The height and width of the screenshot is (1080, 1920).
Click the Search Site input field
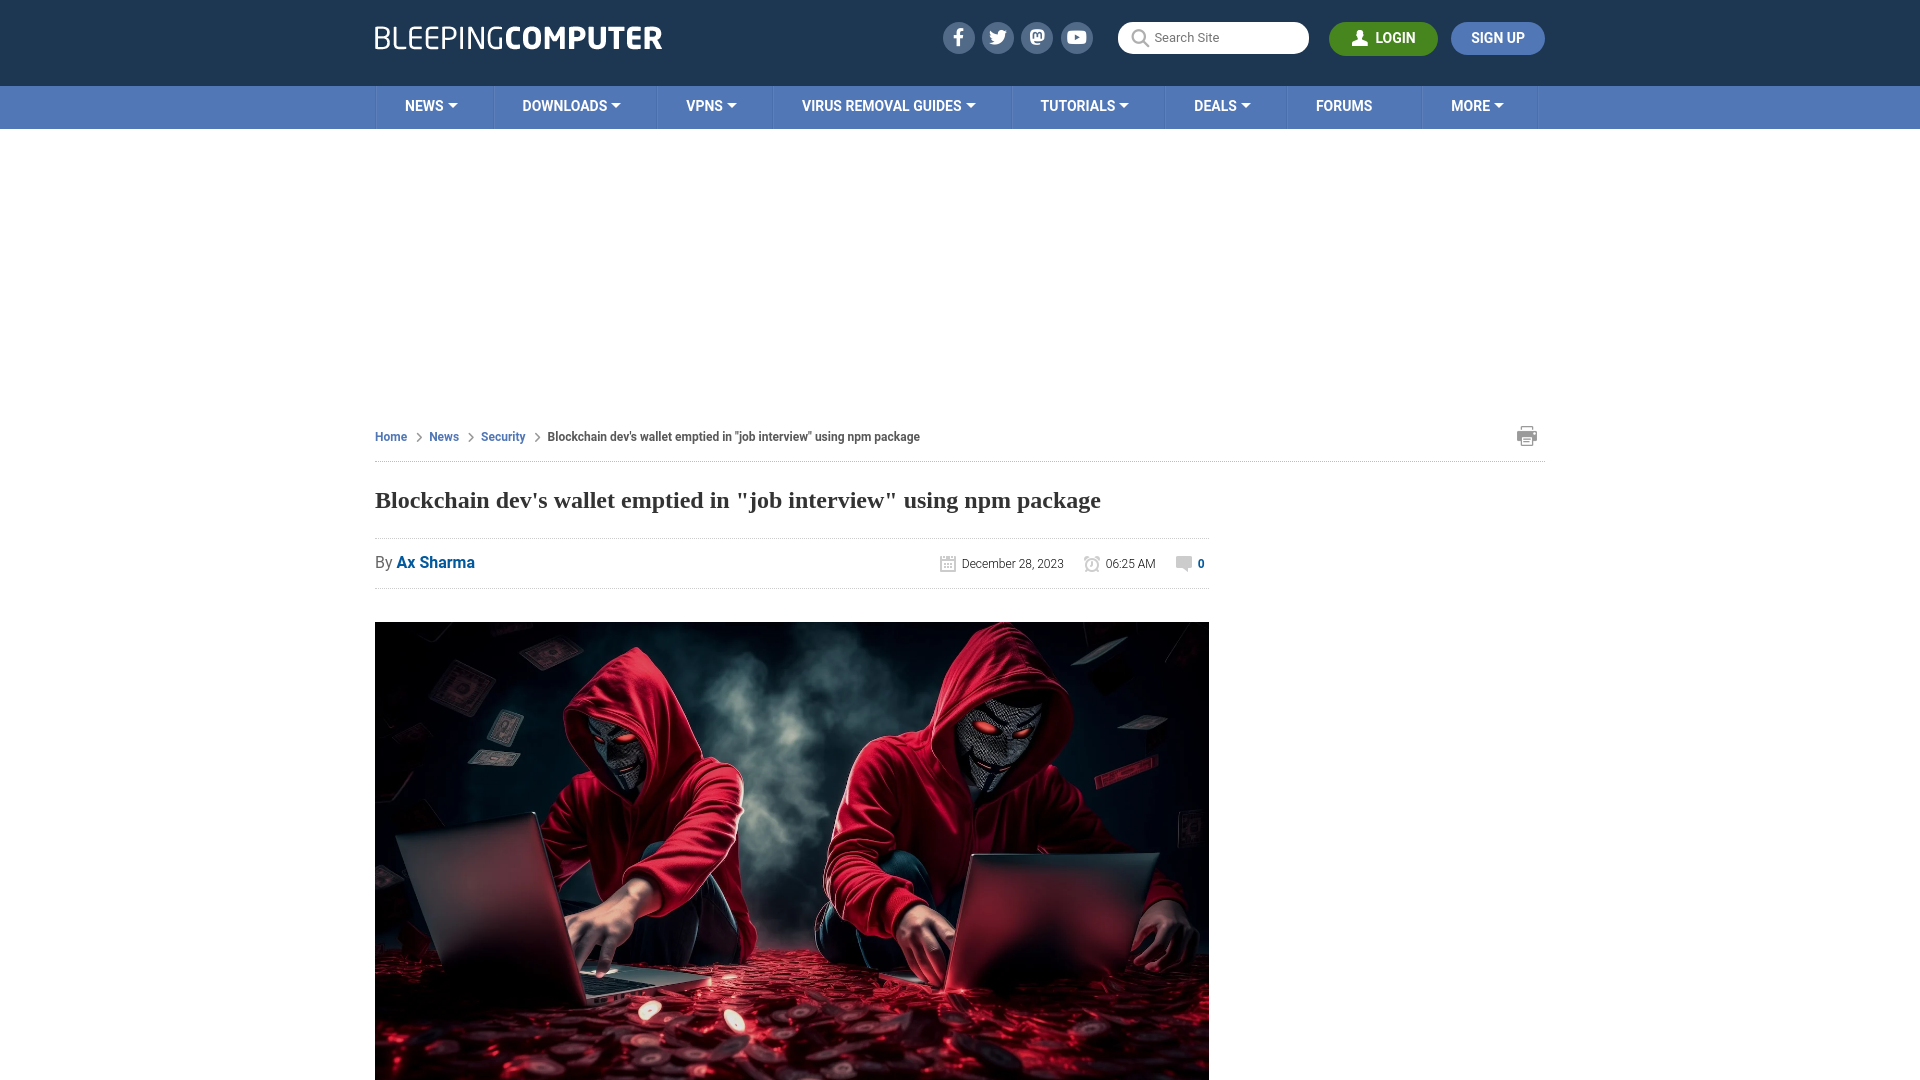[1213, 38]
